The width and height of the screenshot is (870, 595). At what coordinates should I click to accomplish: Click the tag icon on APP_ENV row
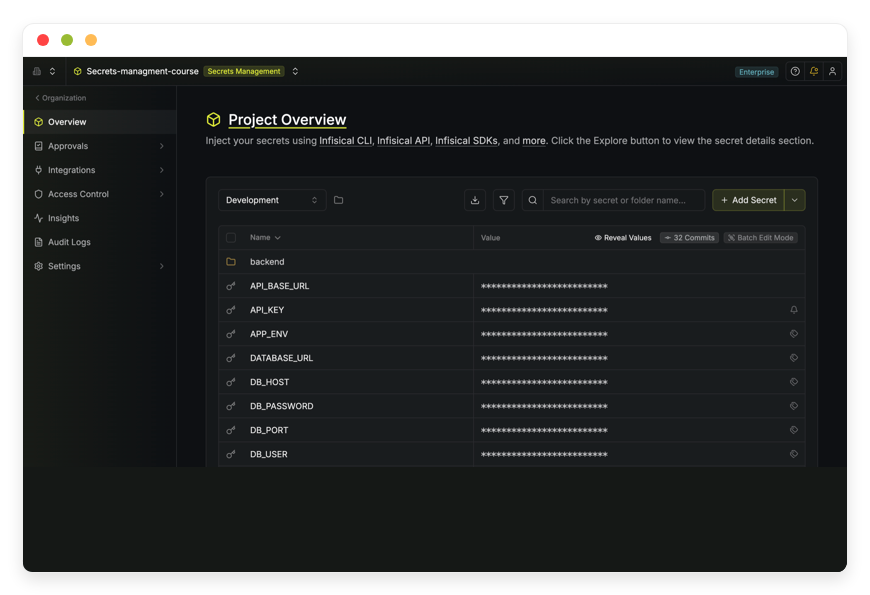click(x=794, y=334)
